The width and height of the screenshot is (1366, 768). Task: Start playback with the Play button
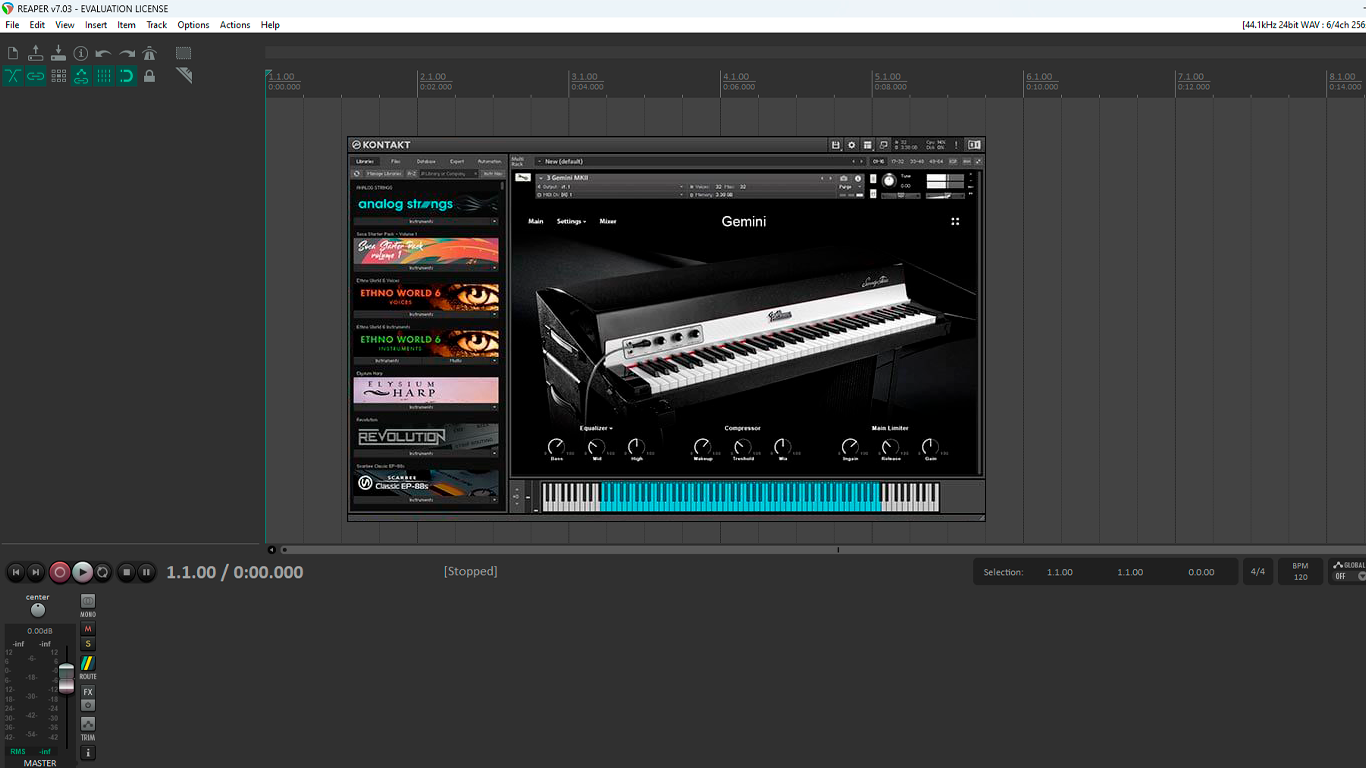click(82, 572)
